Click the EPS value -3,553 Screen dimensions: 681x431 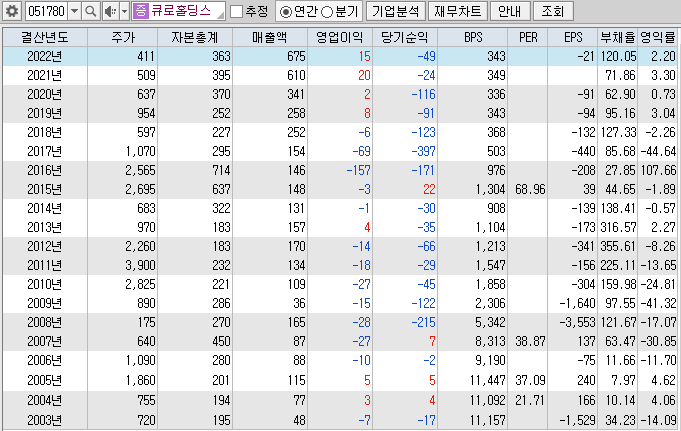pos(577,322)
